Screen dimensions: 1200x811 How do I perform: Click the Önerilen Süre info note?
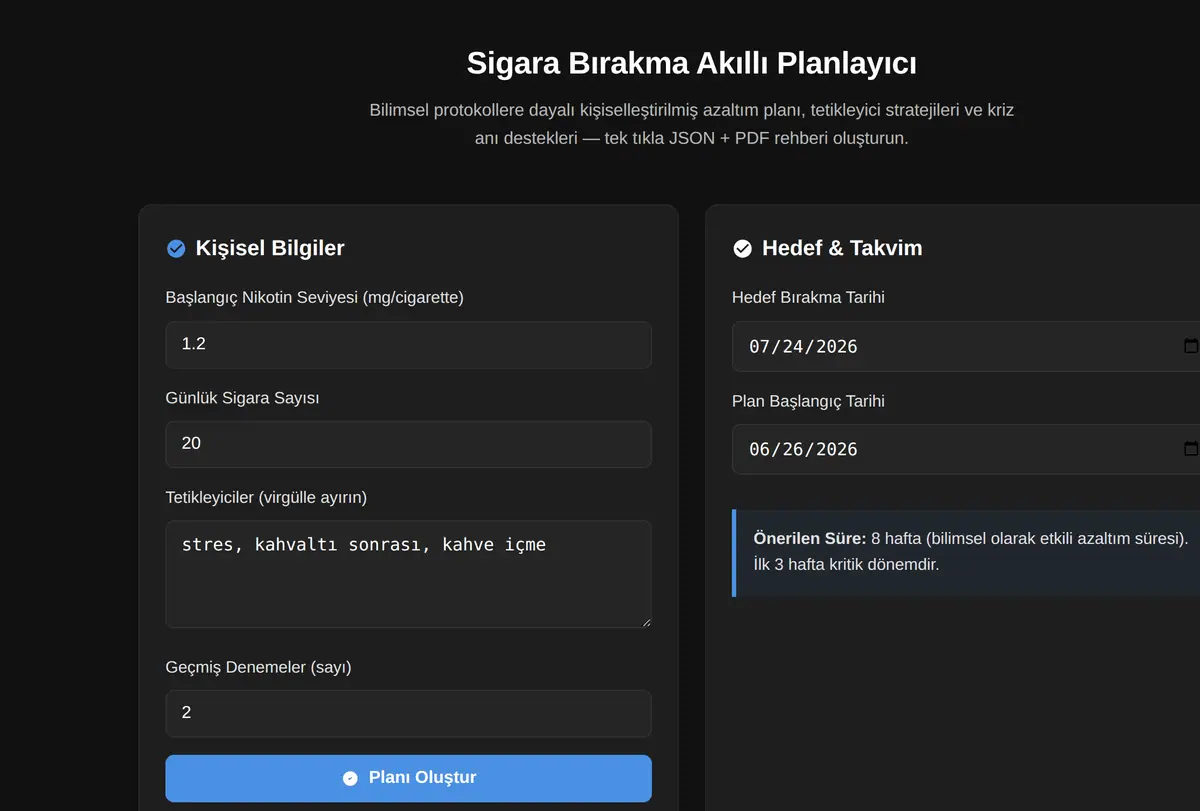[x=966, y=552]
